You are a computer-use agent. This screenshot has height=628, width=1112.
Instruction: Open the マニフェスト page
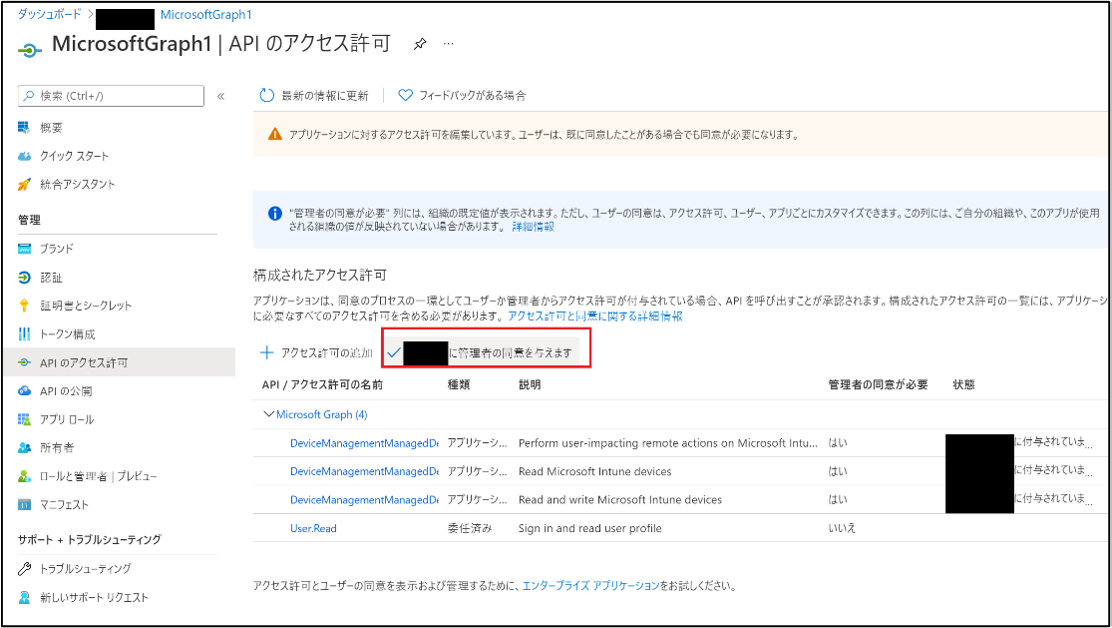tap(65, 505)
